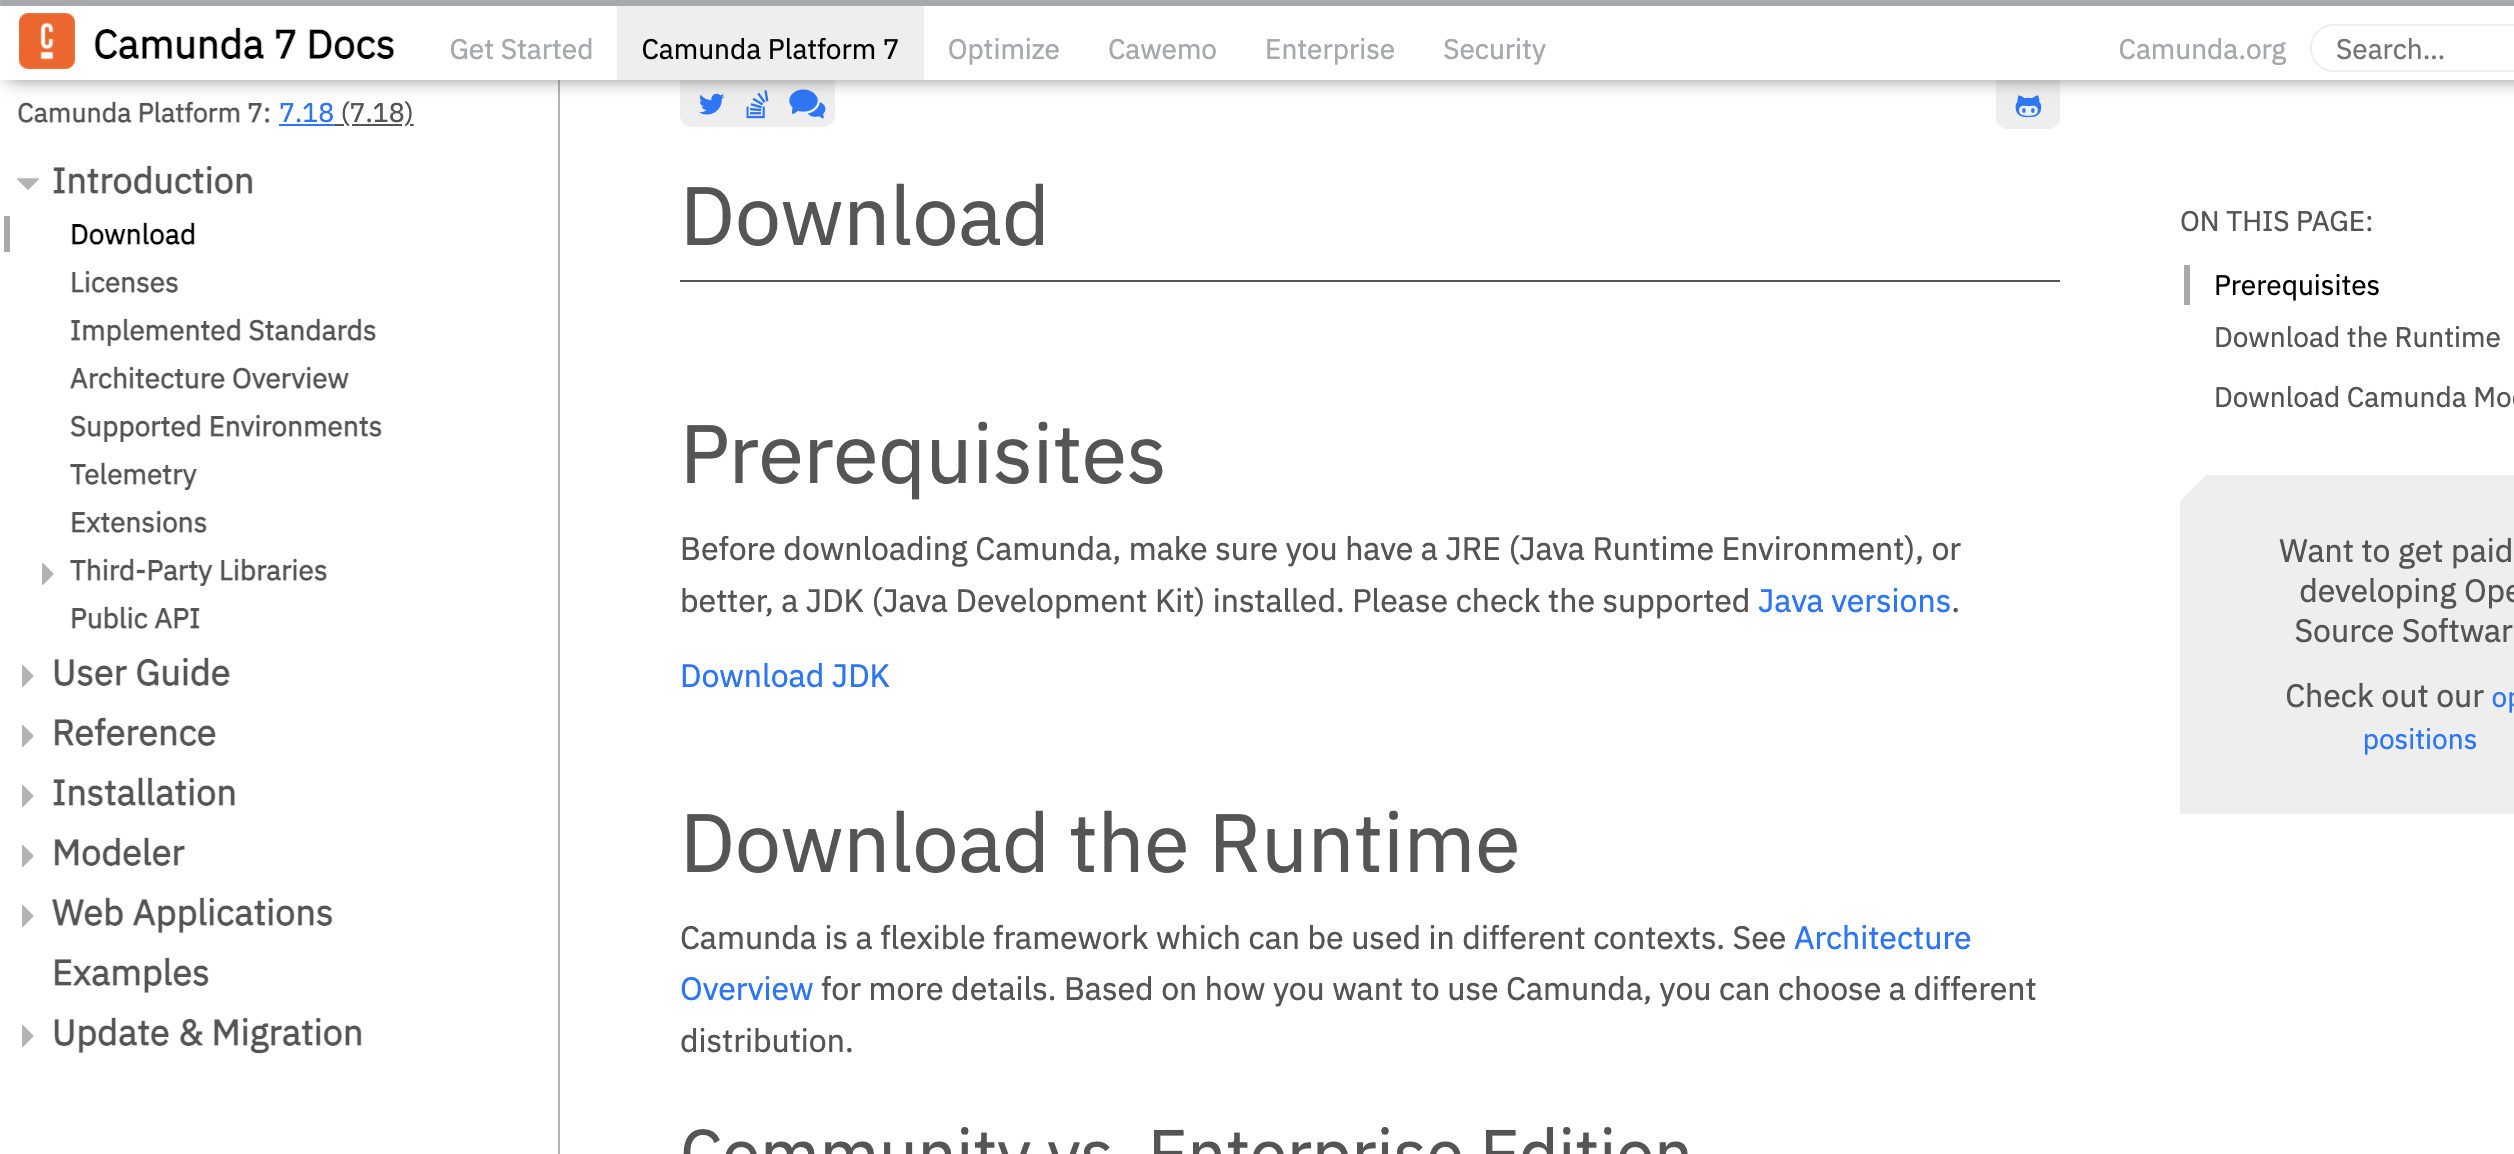Expand the Installation section arrow
The image size is (2514, 1154).
point(28,795)
